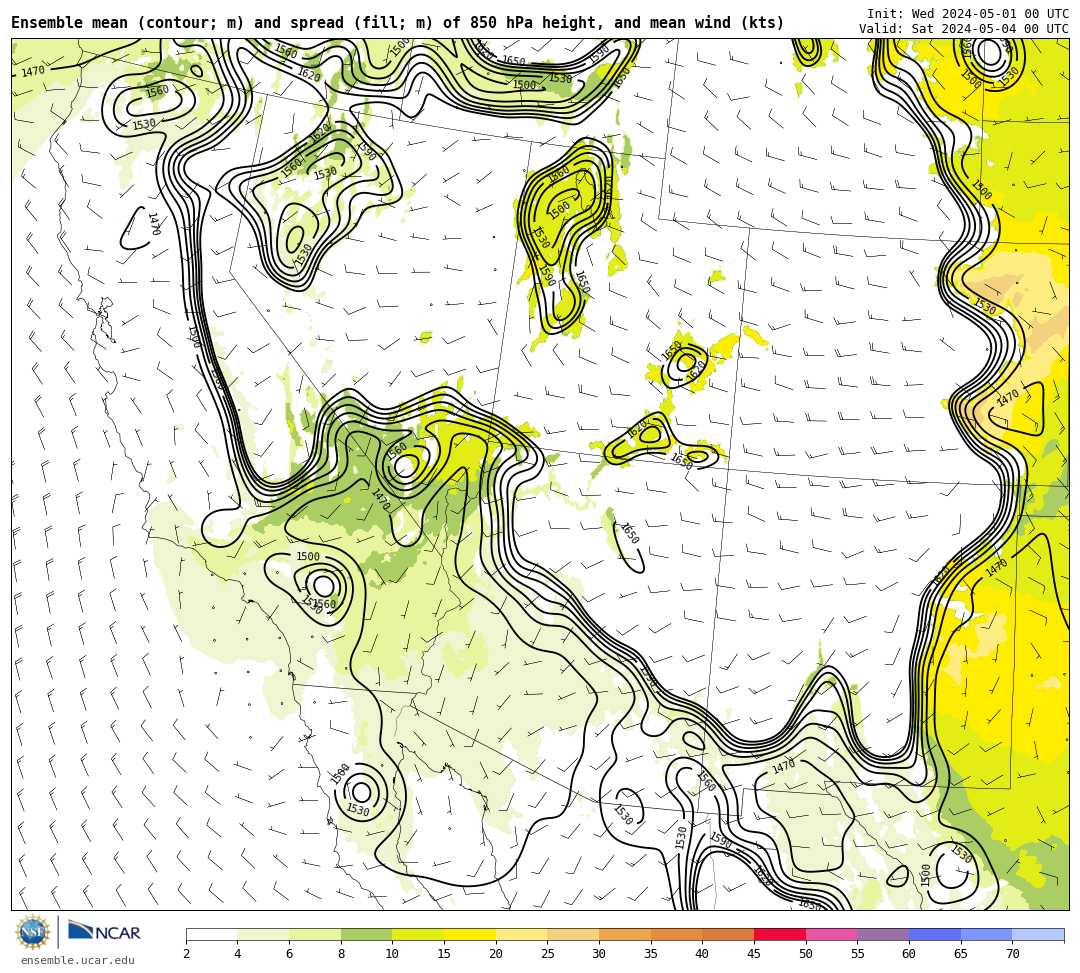Pick the pale yellow 20–25 m segment
This screenshot has height=973, width=1080.
click(x=521, y=934)
